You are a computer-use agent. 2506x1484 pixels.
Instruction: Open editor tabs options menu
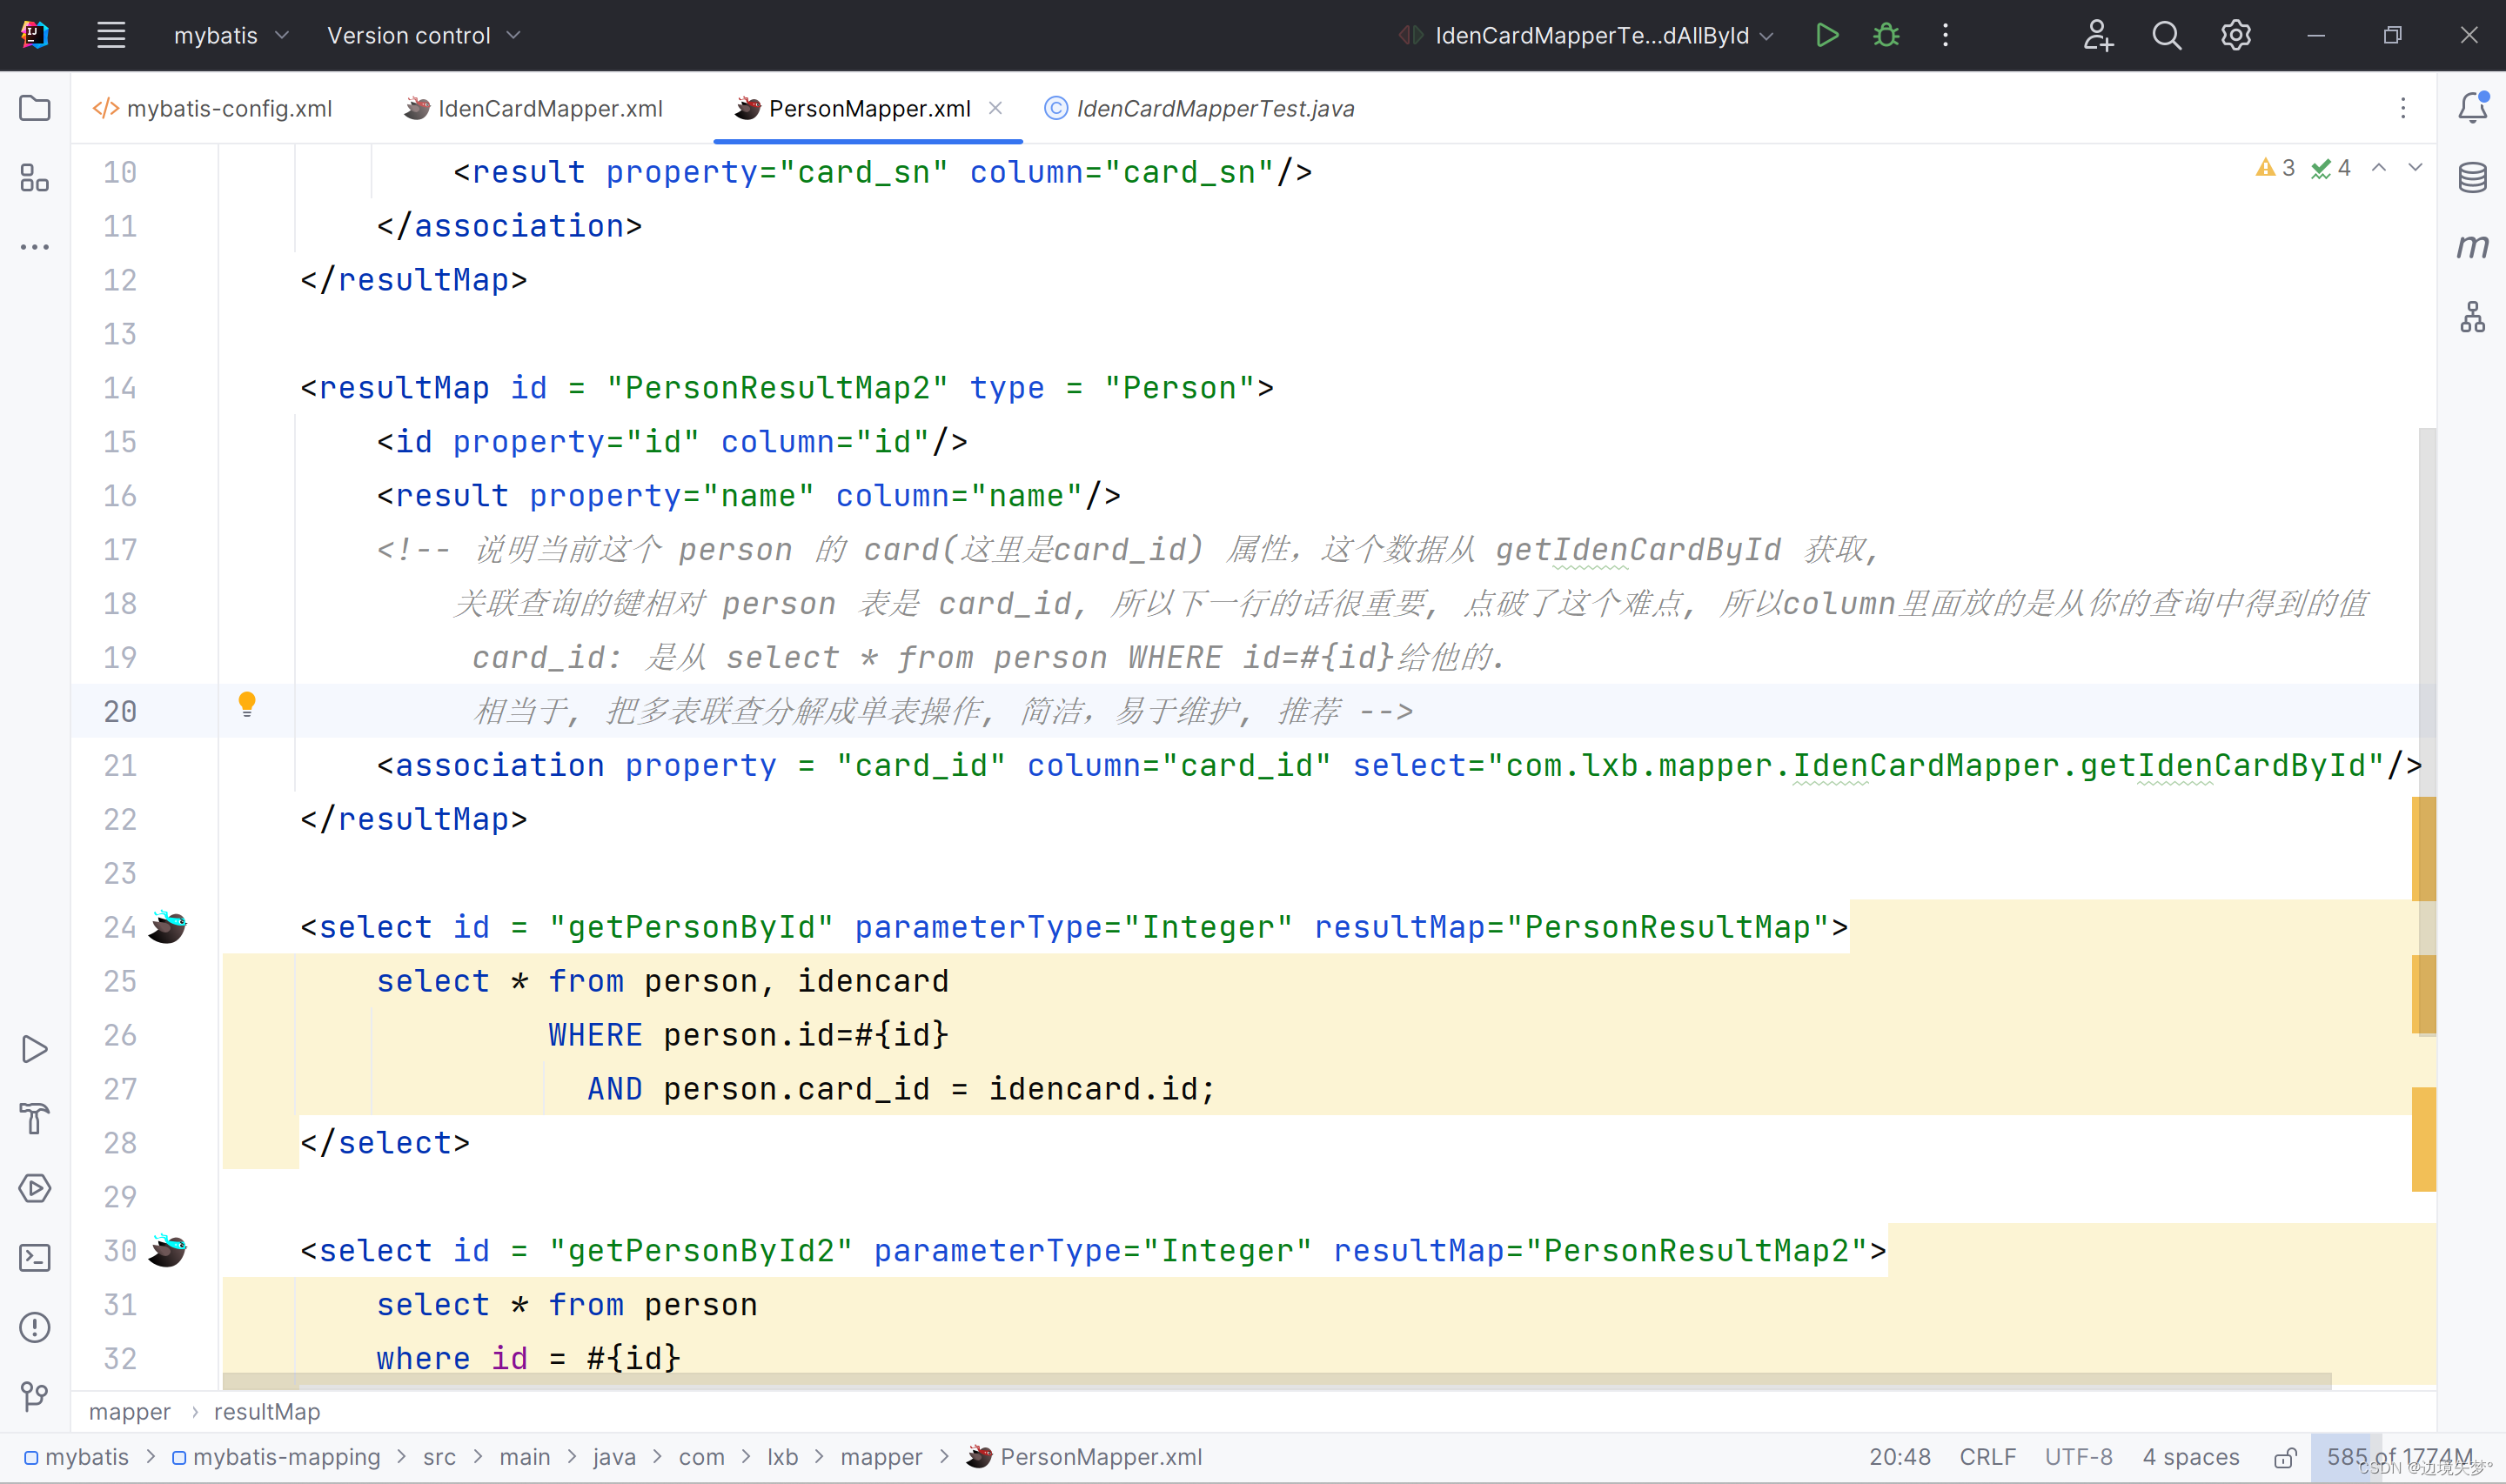tap(2403, 108)
